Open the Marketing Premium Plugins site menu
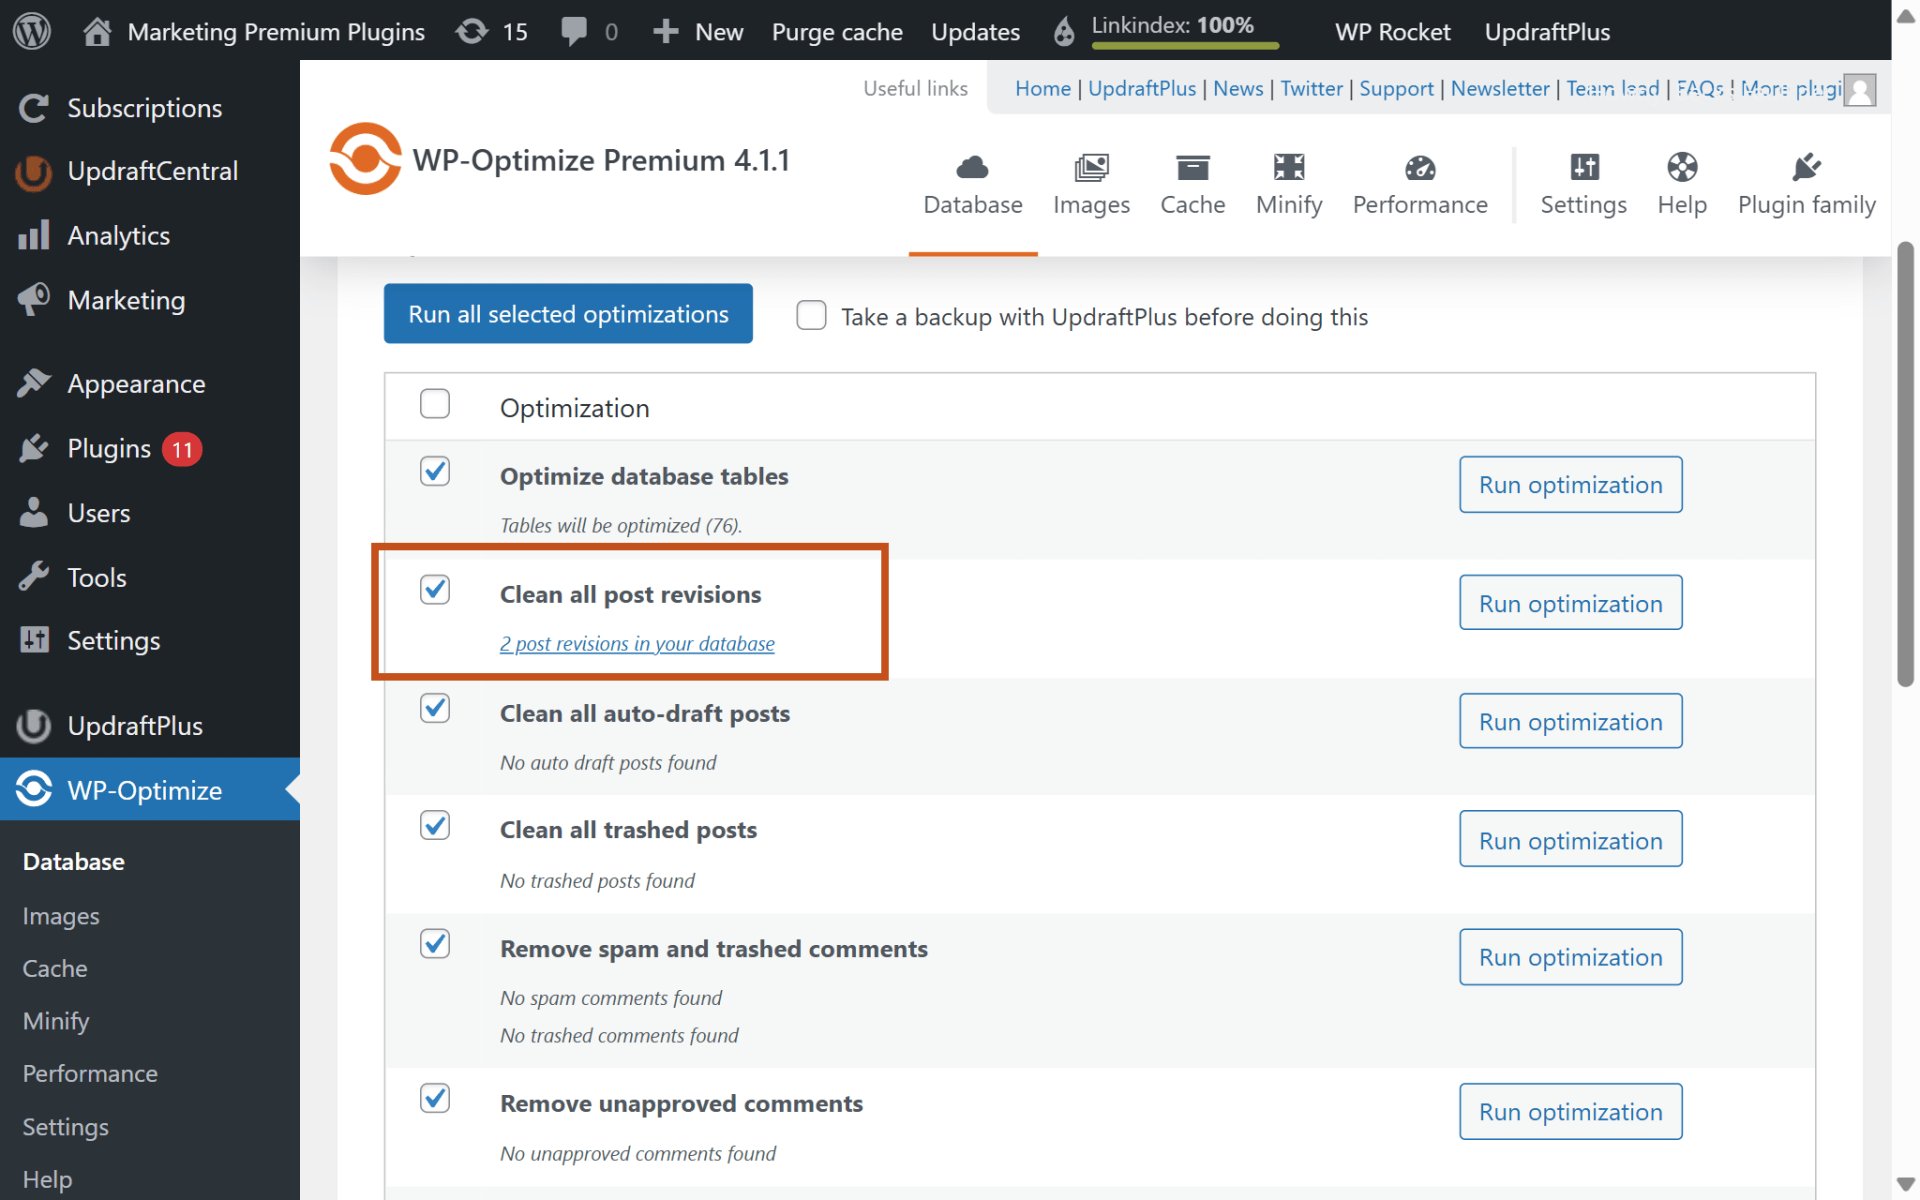The image size is (1920, 1200). click(253, 31)
